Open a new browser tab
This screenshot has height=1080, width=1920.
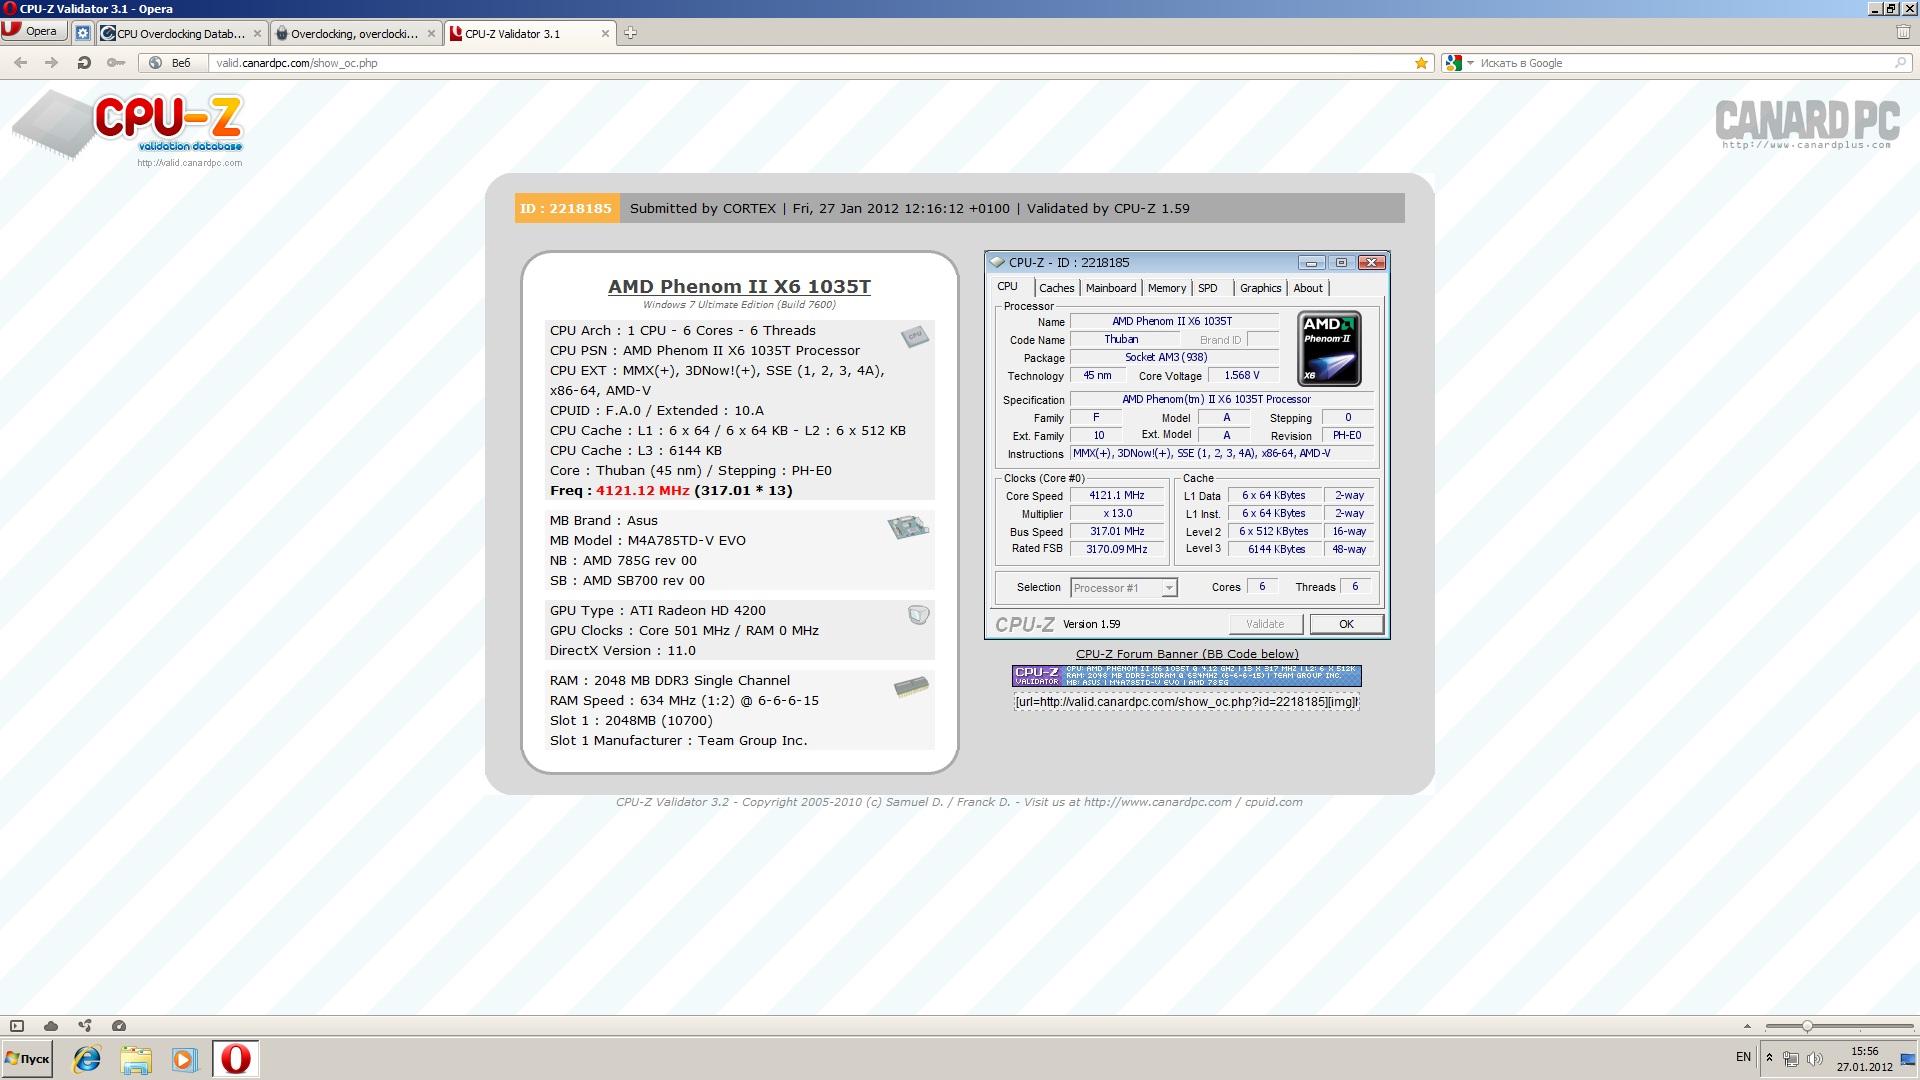tap(630, 33)
